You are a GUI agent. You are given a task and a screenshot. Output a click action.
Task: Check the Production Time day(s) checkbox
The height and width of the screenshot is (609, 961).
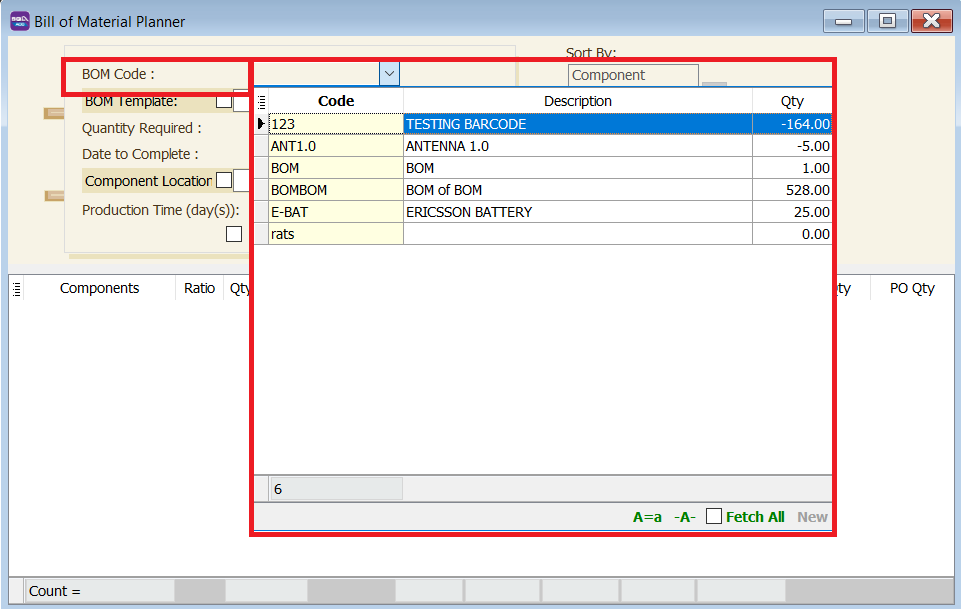point(233,233)
